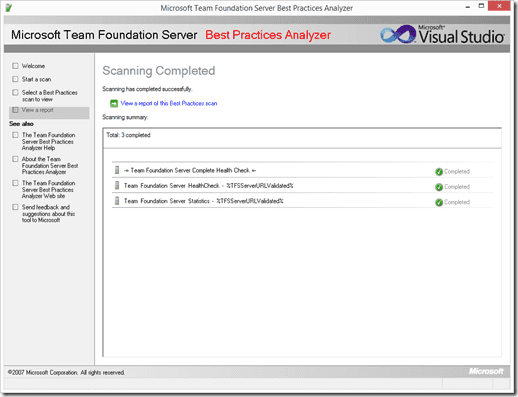Click the Total: 3 completed summary text
Screen dimensions: 518x397
click(128, 135)
